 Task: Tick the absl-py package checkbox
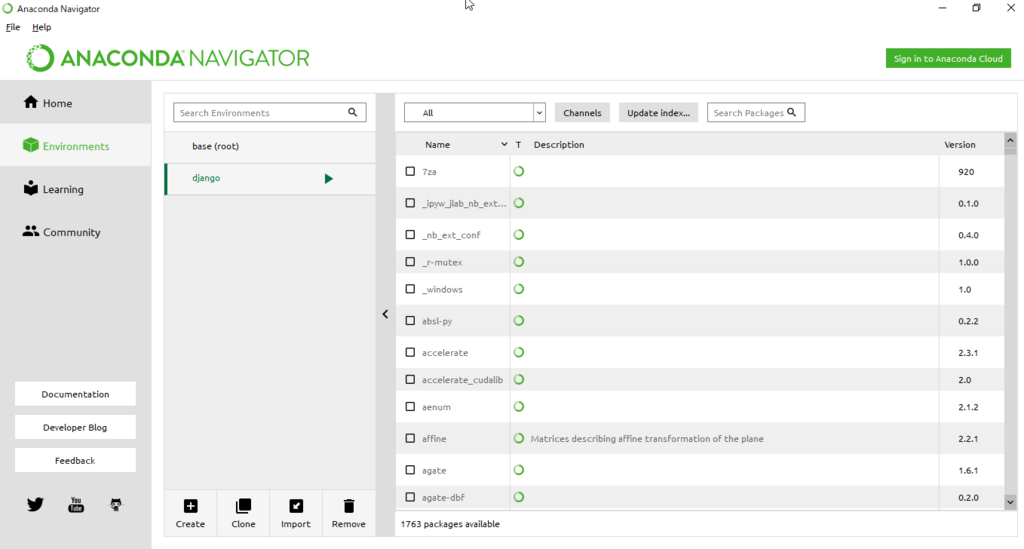point(410,321)
